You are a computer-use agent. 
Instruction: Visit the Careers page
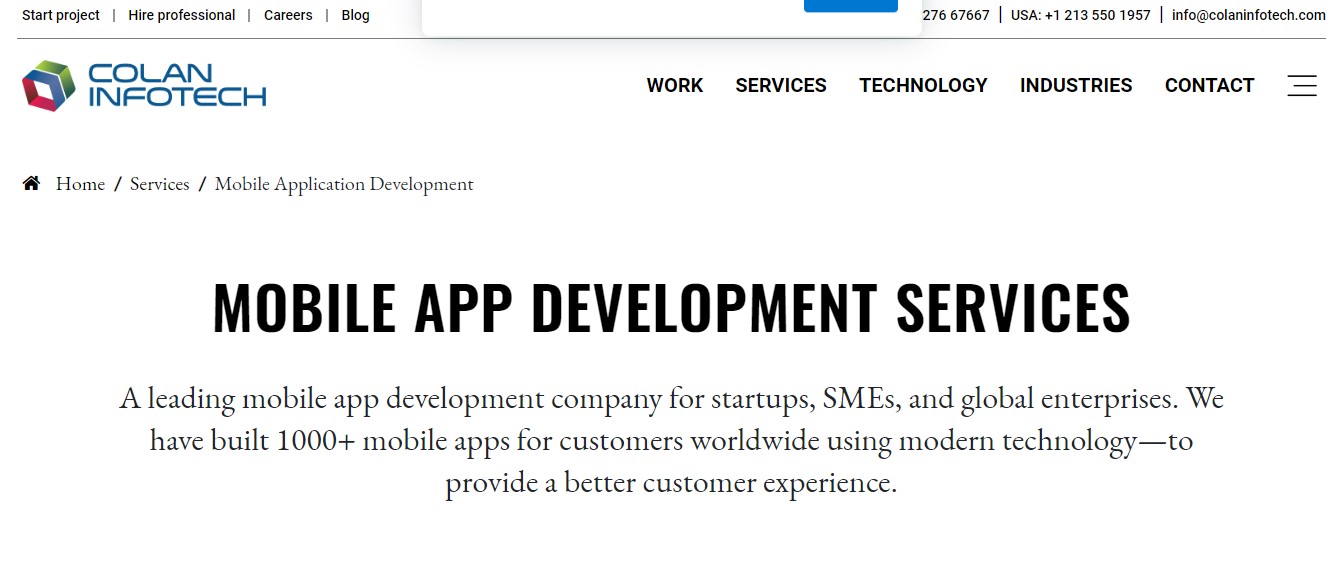[288, 15]
